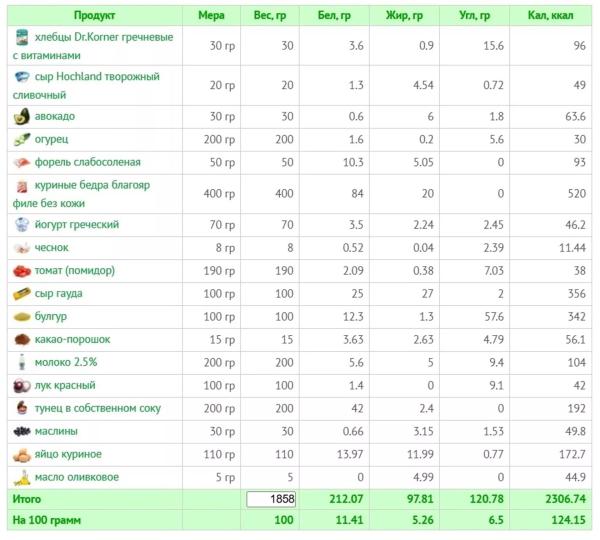This screenshot has width=600, height=540.
Task: Click the 'масло оливковое' link
Action: pos(76,477)
